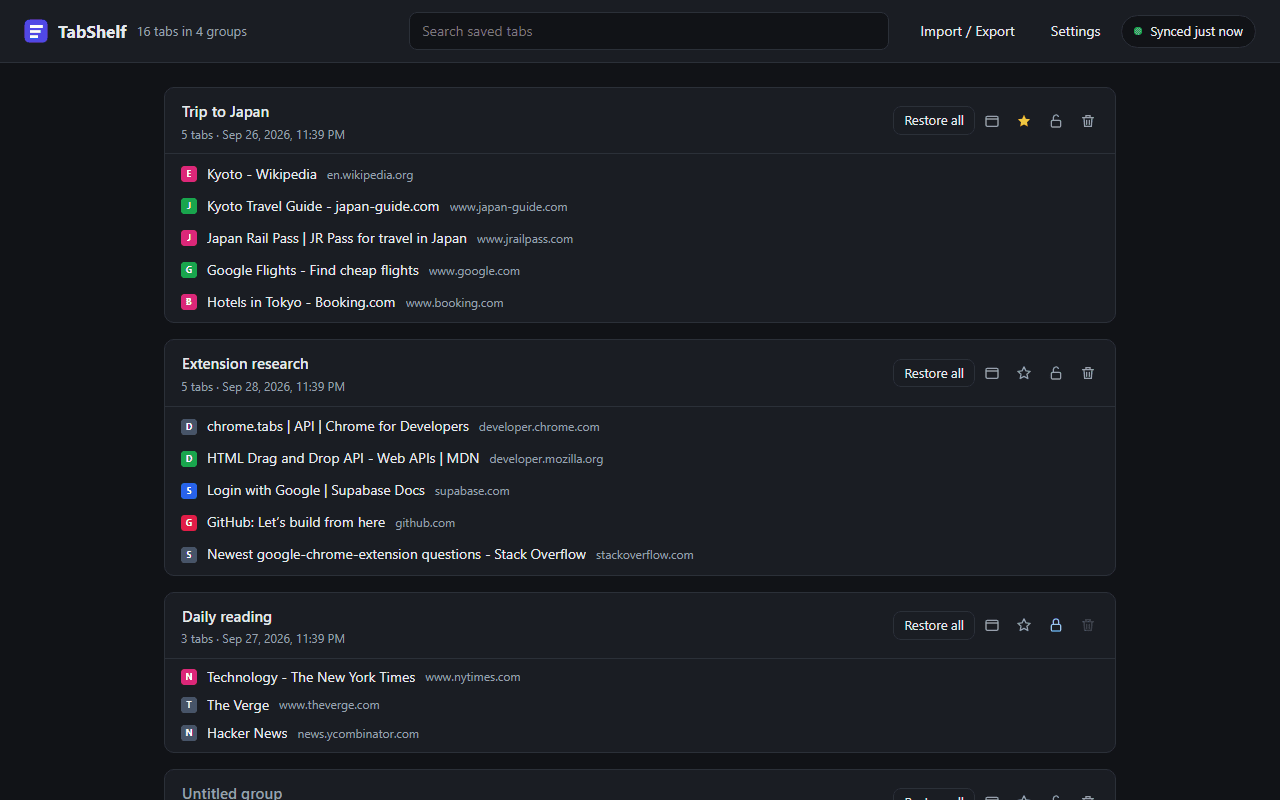
Task: Open Hotels in Tokyo - Booking.com
Action: pyautogui.click(x=301, y=302)
